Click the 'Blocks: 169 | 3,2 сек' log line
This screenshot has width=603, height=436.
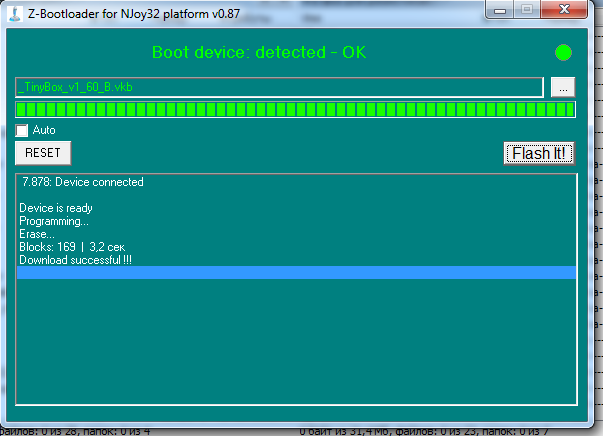click(72, 247)
